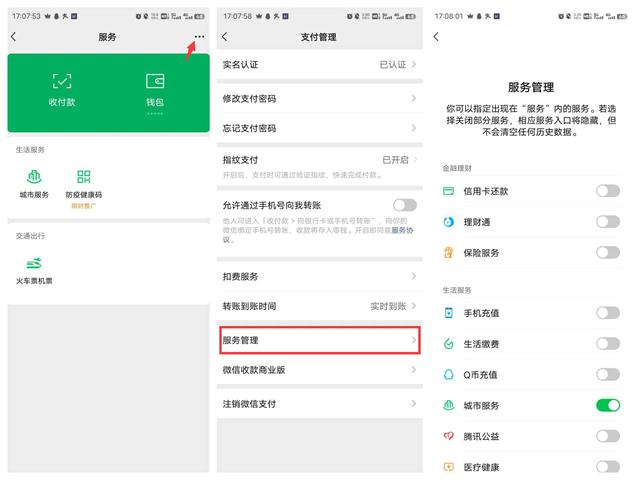The width and height of the screenshot is (640, 480).
Task: Tap the 微信收款商业版 label
Action: click(x=253, y=370)
